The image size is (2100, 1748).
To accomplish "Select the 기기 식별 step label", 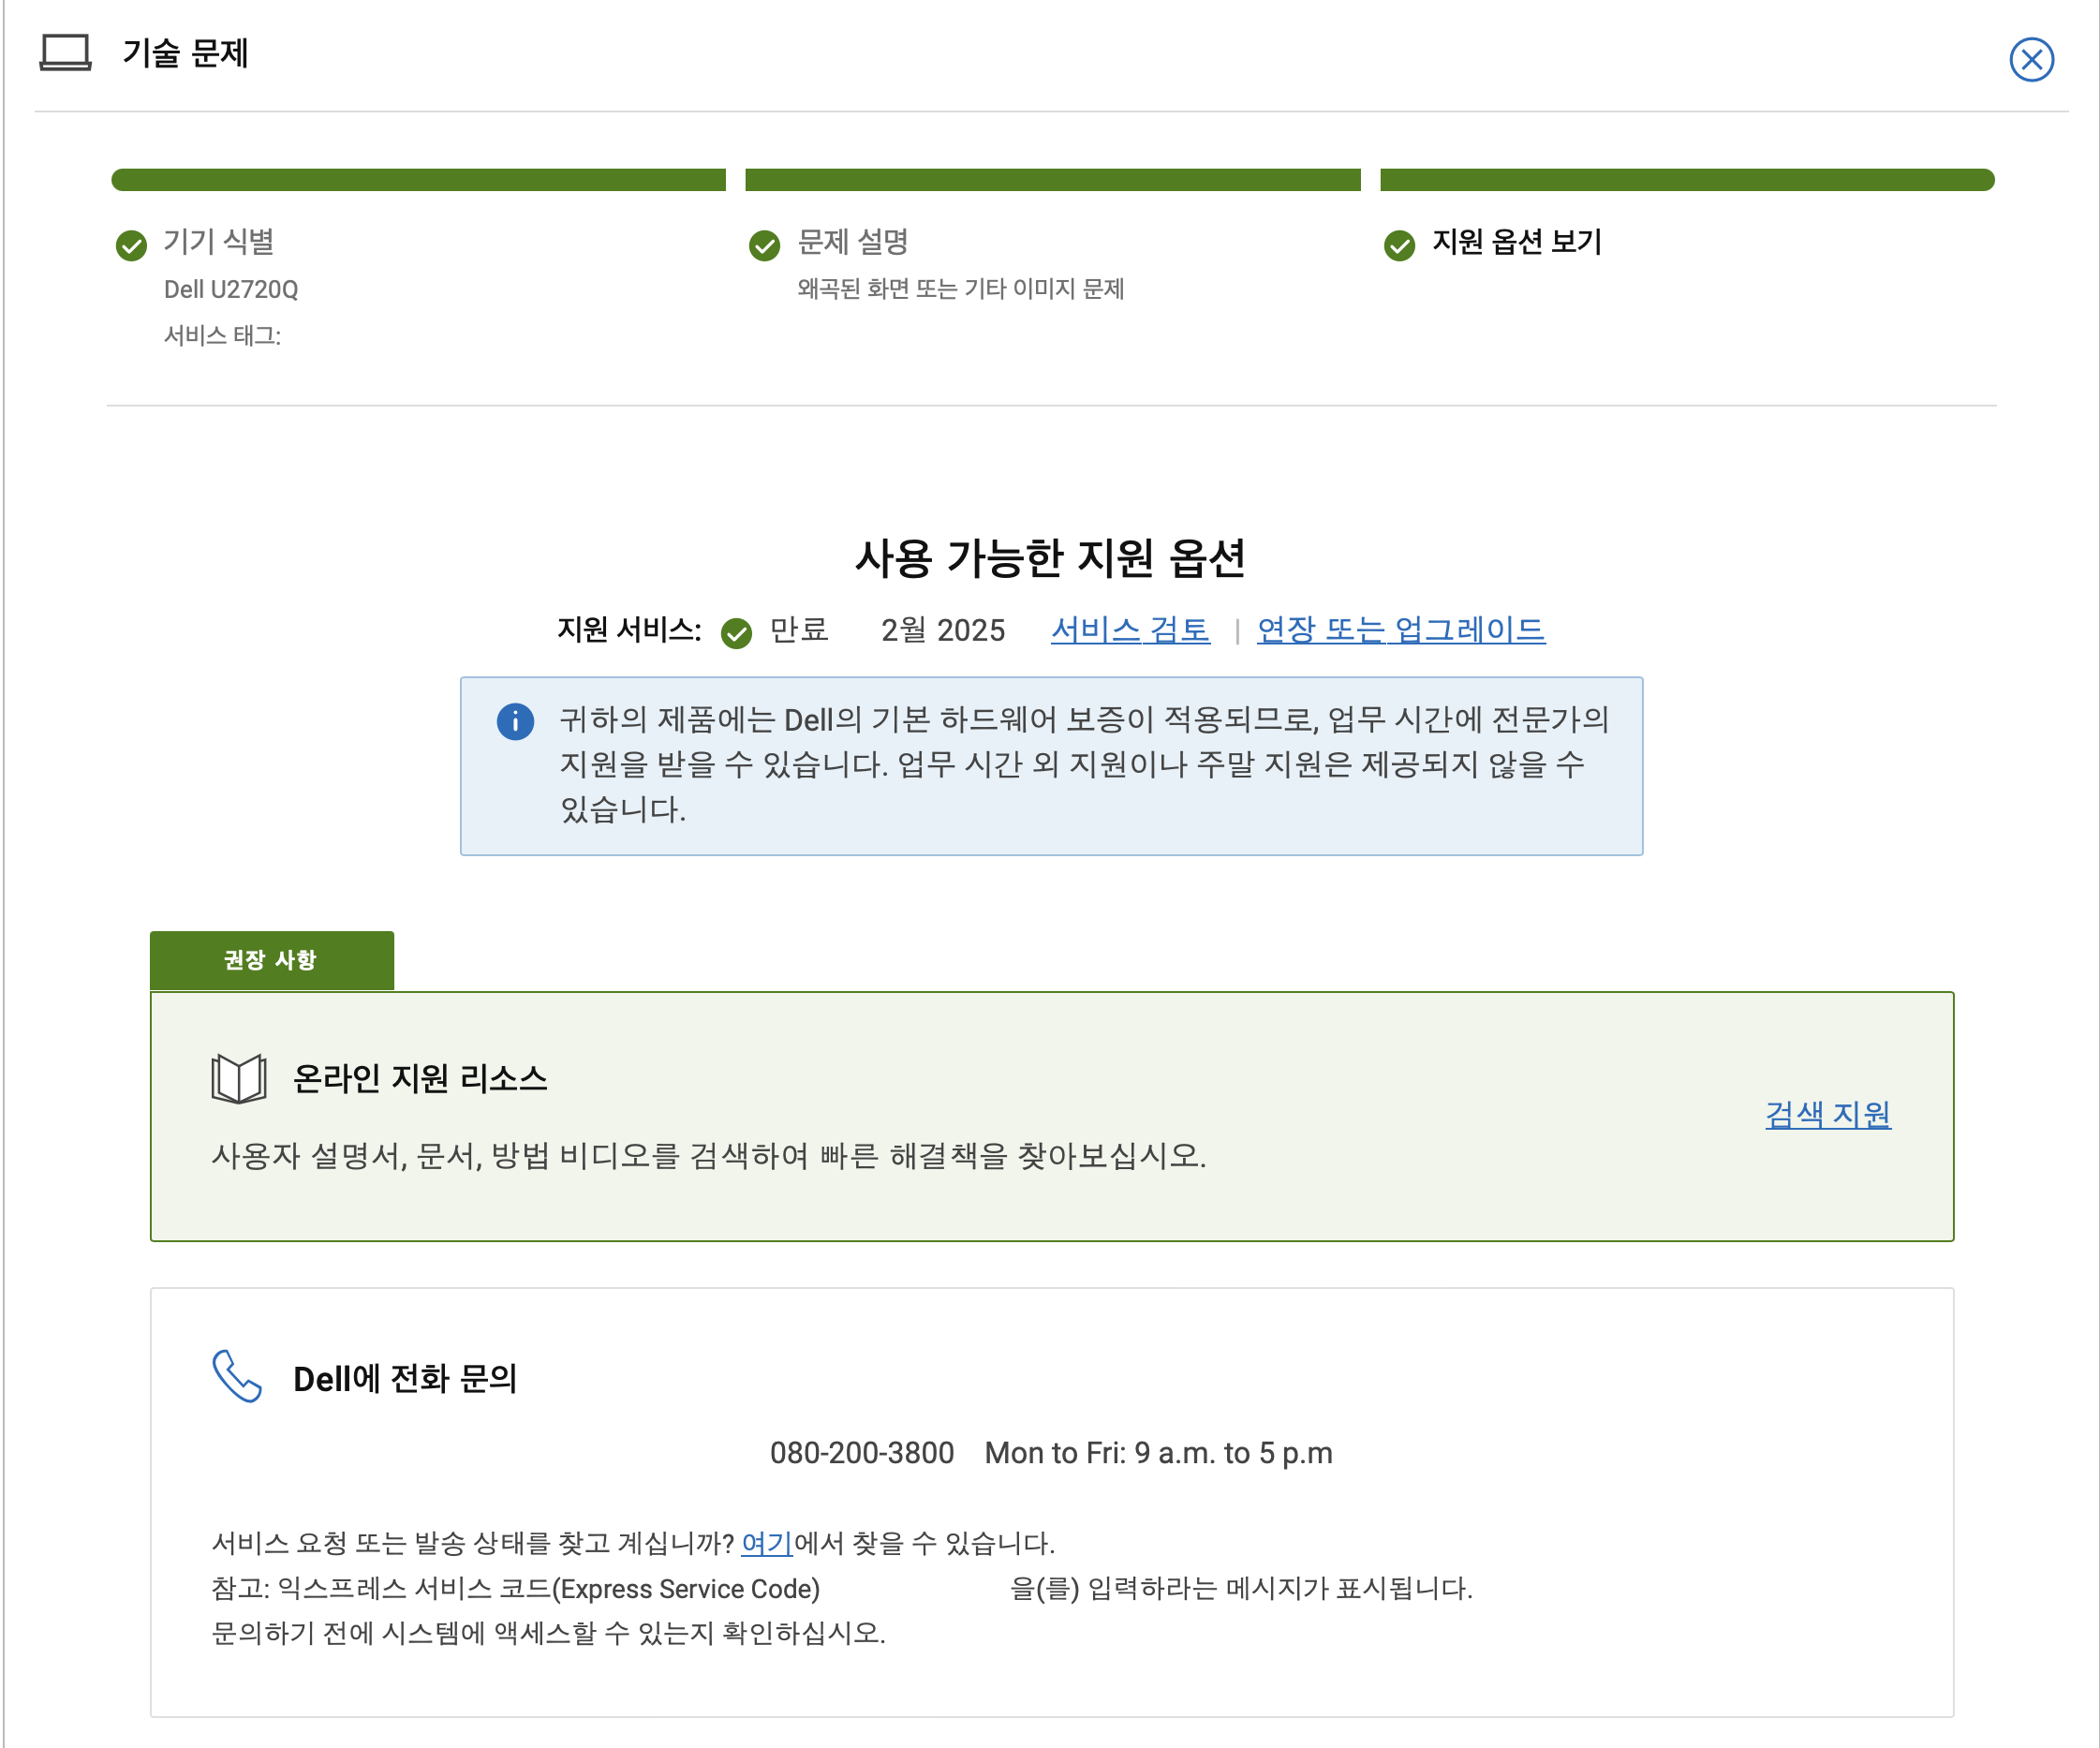I will coord(222,243).
